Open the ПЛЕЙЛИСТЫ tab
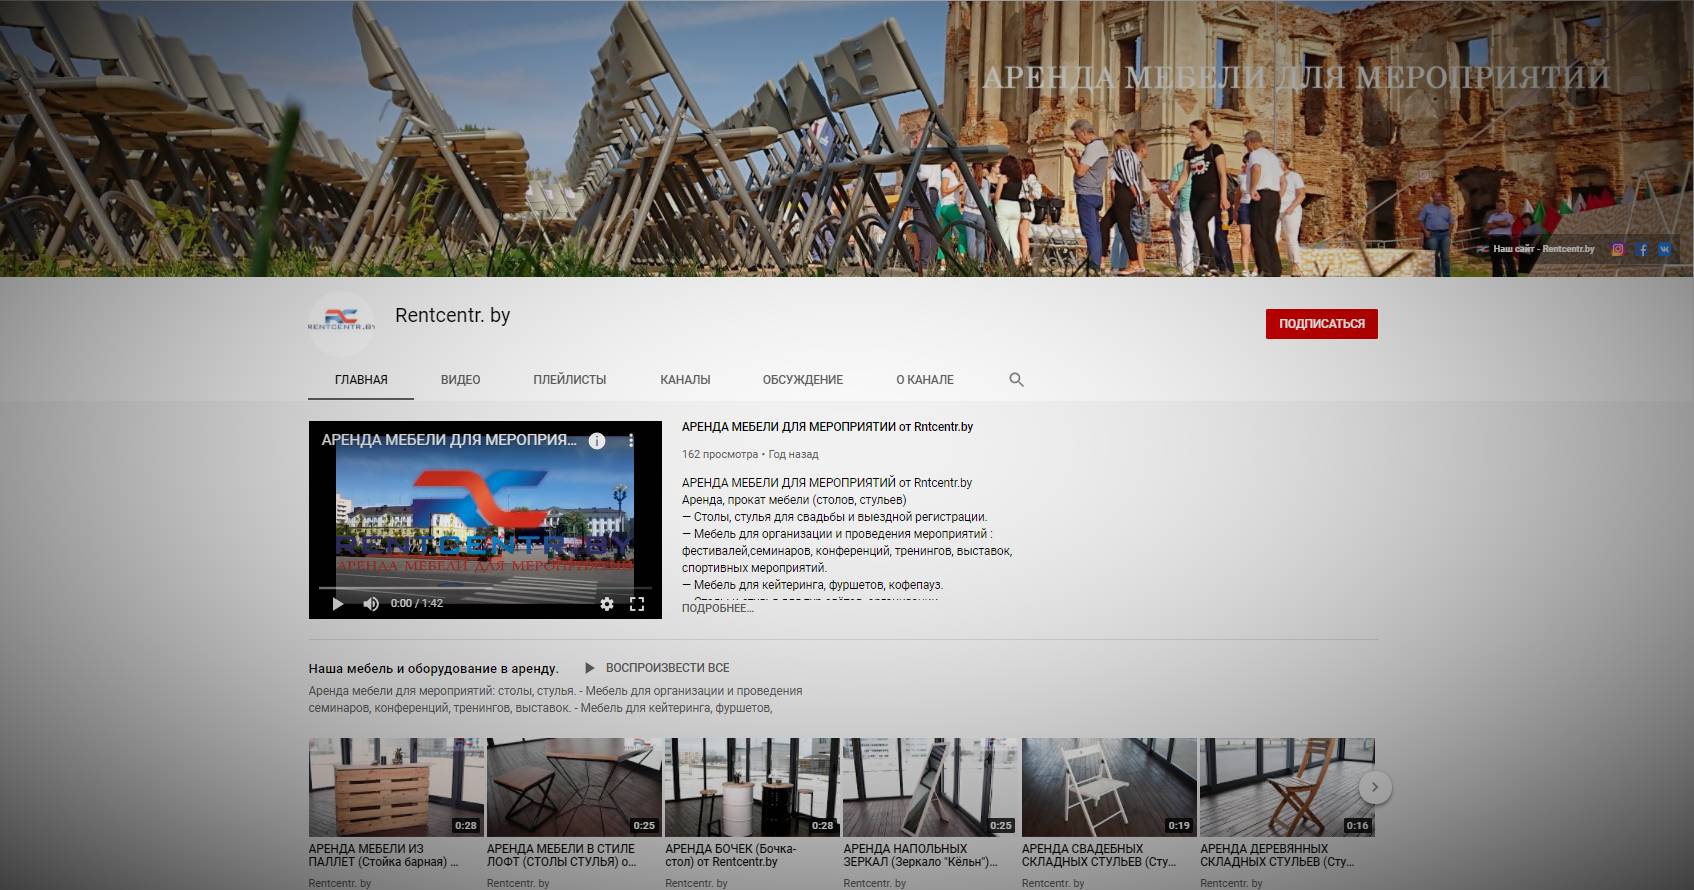The height and width of the screenshot is (890, 1694). (570, 380)
